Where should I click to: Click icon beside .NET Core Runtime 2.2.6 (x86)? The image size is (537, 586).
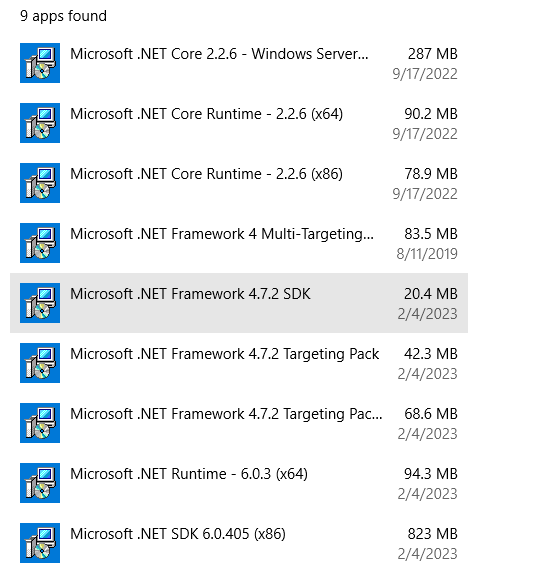[x=40, y=183]
